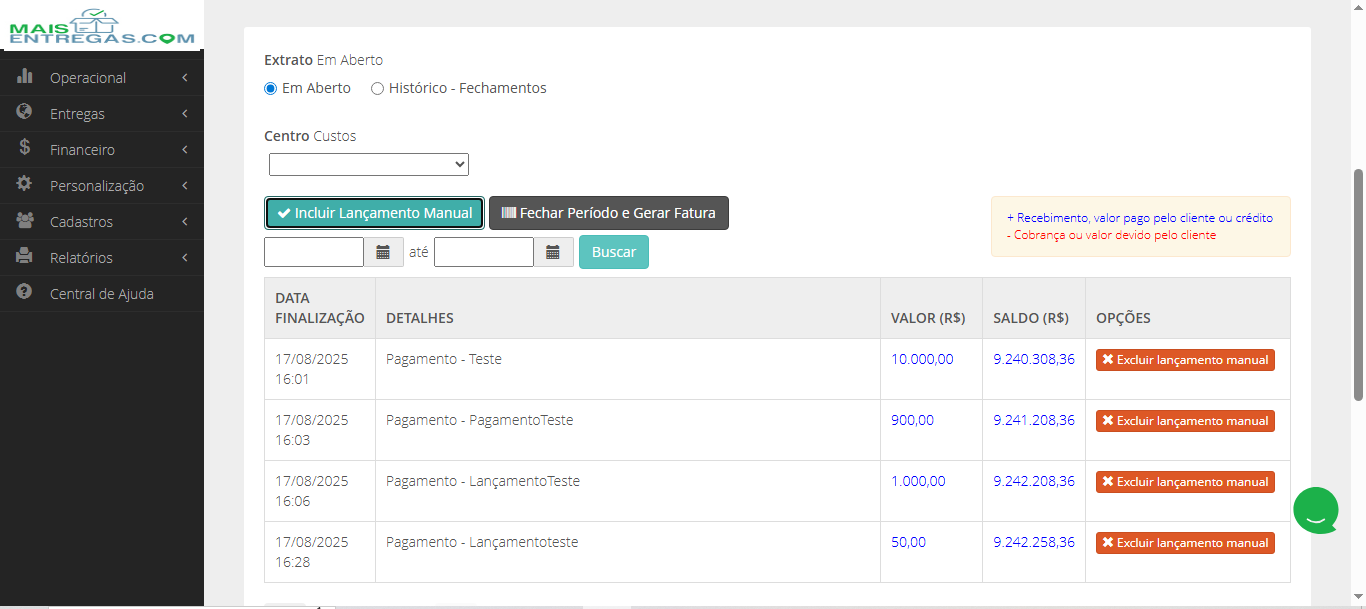This screenshot has height=609, width=1366.
Task: Open the Centro Custos dropdown
Action: tap(369, 164)
